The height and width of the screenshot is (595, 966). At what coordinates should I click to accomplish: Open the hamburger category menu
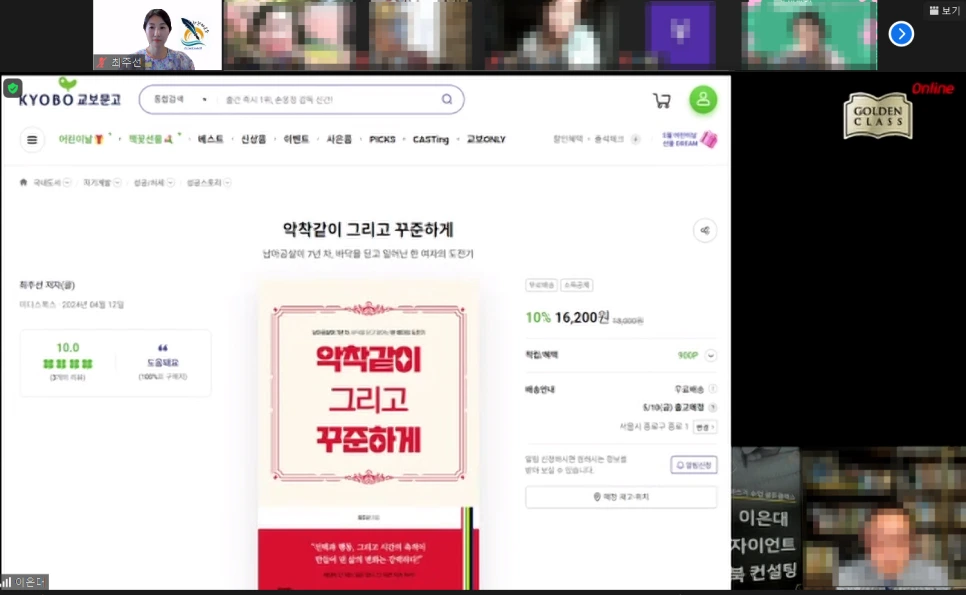(32, 140)
